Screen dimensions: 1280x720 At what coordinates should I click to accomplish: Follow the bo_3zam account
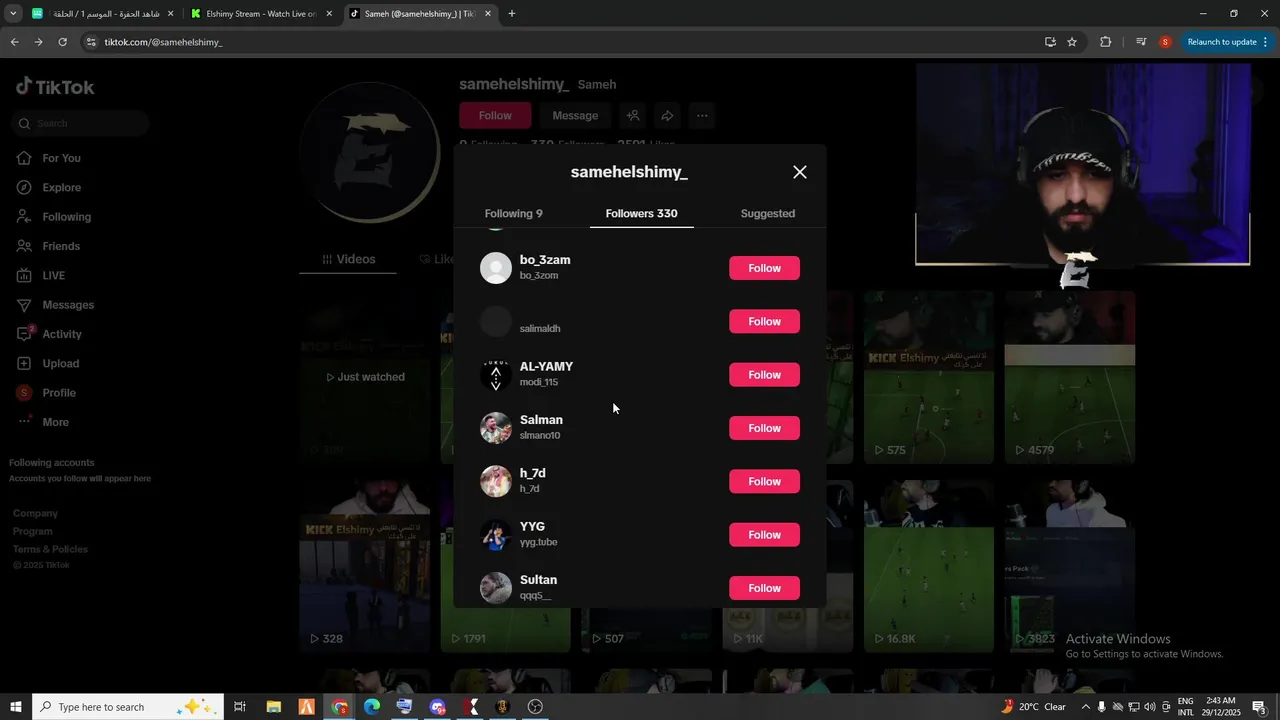click(764, 268)
